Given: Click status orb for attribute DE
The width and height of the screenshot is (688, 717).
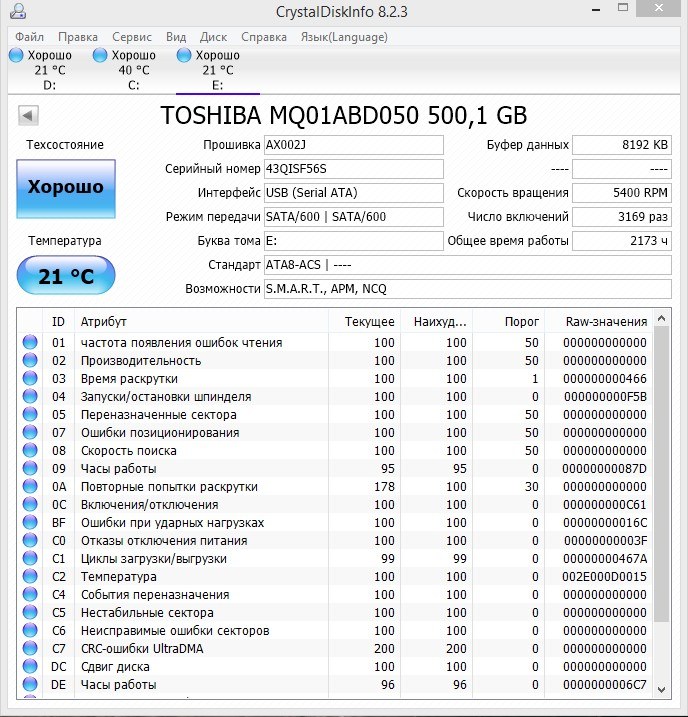Looking at the screenshot, I should click(x=30, y=684).
